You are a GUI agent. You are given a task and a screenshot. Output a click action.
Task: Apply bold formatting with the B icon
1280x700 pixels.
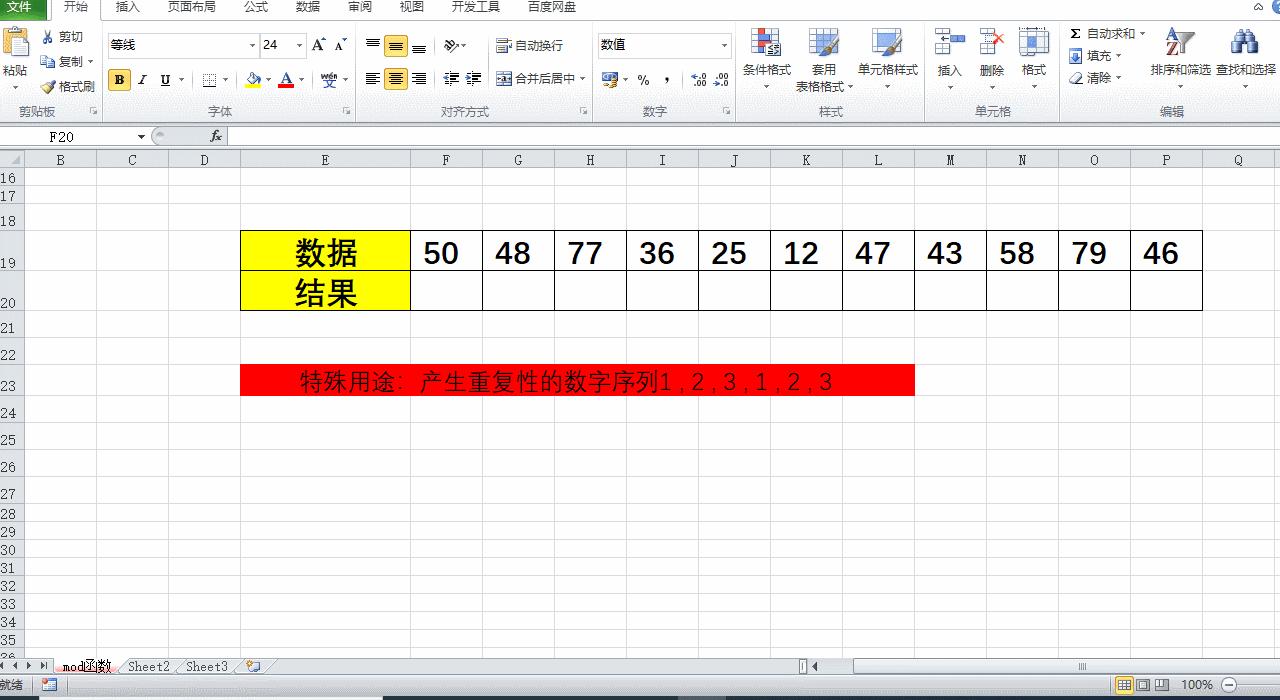[x=119, y=80]
